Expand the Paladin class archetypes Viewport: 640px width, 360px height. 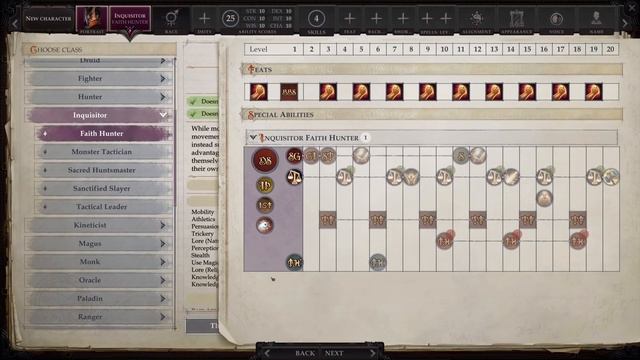click(163, 299)
